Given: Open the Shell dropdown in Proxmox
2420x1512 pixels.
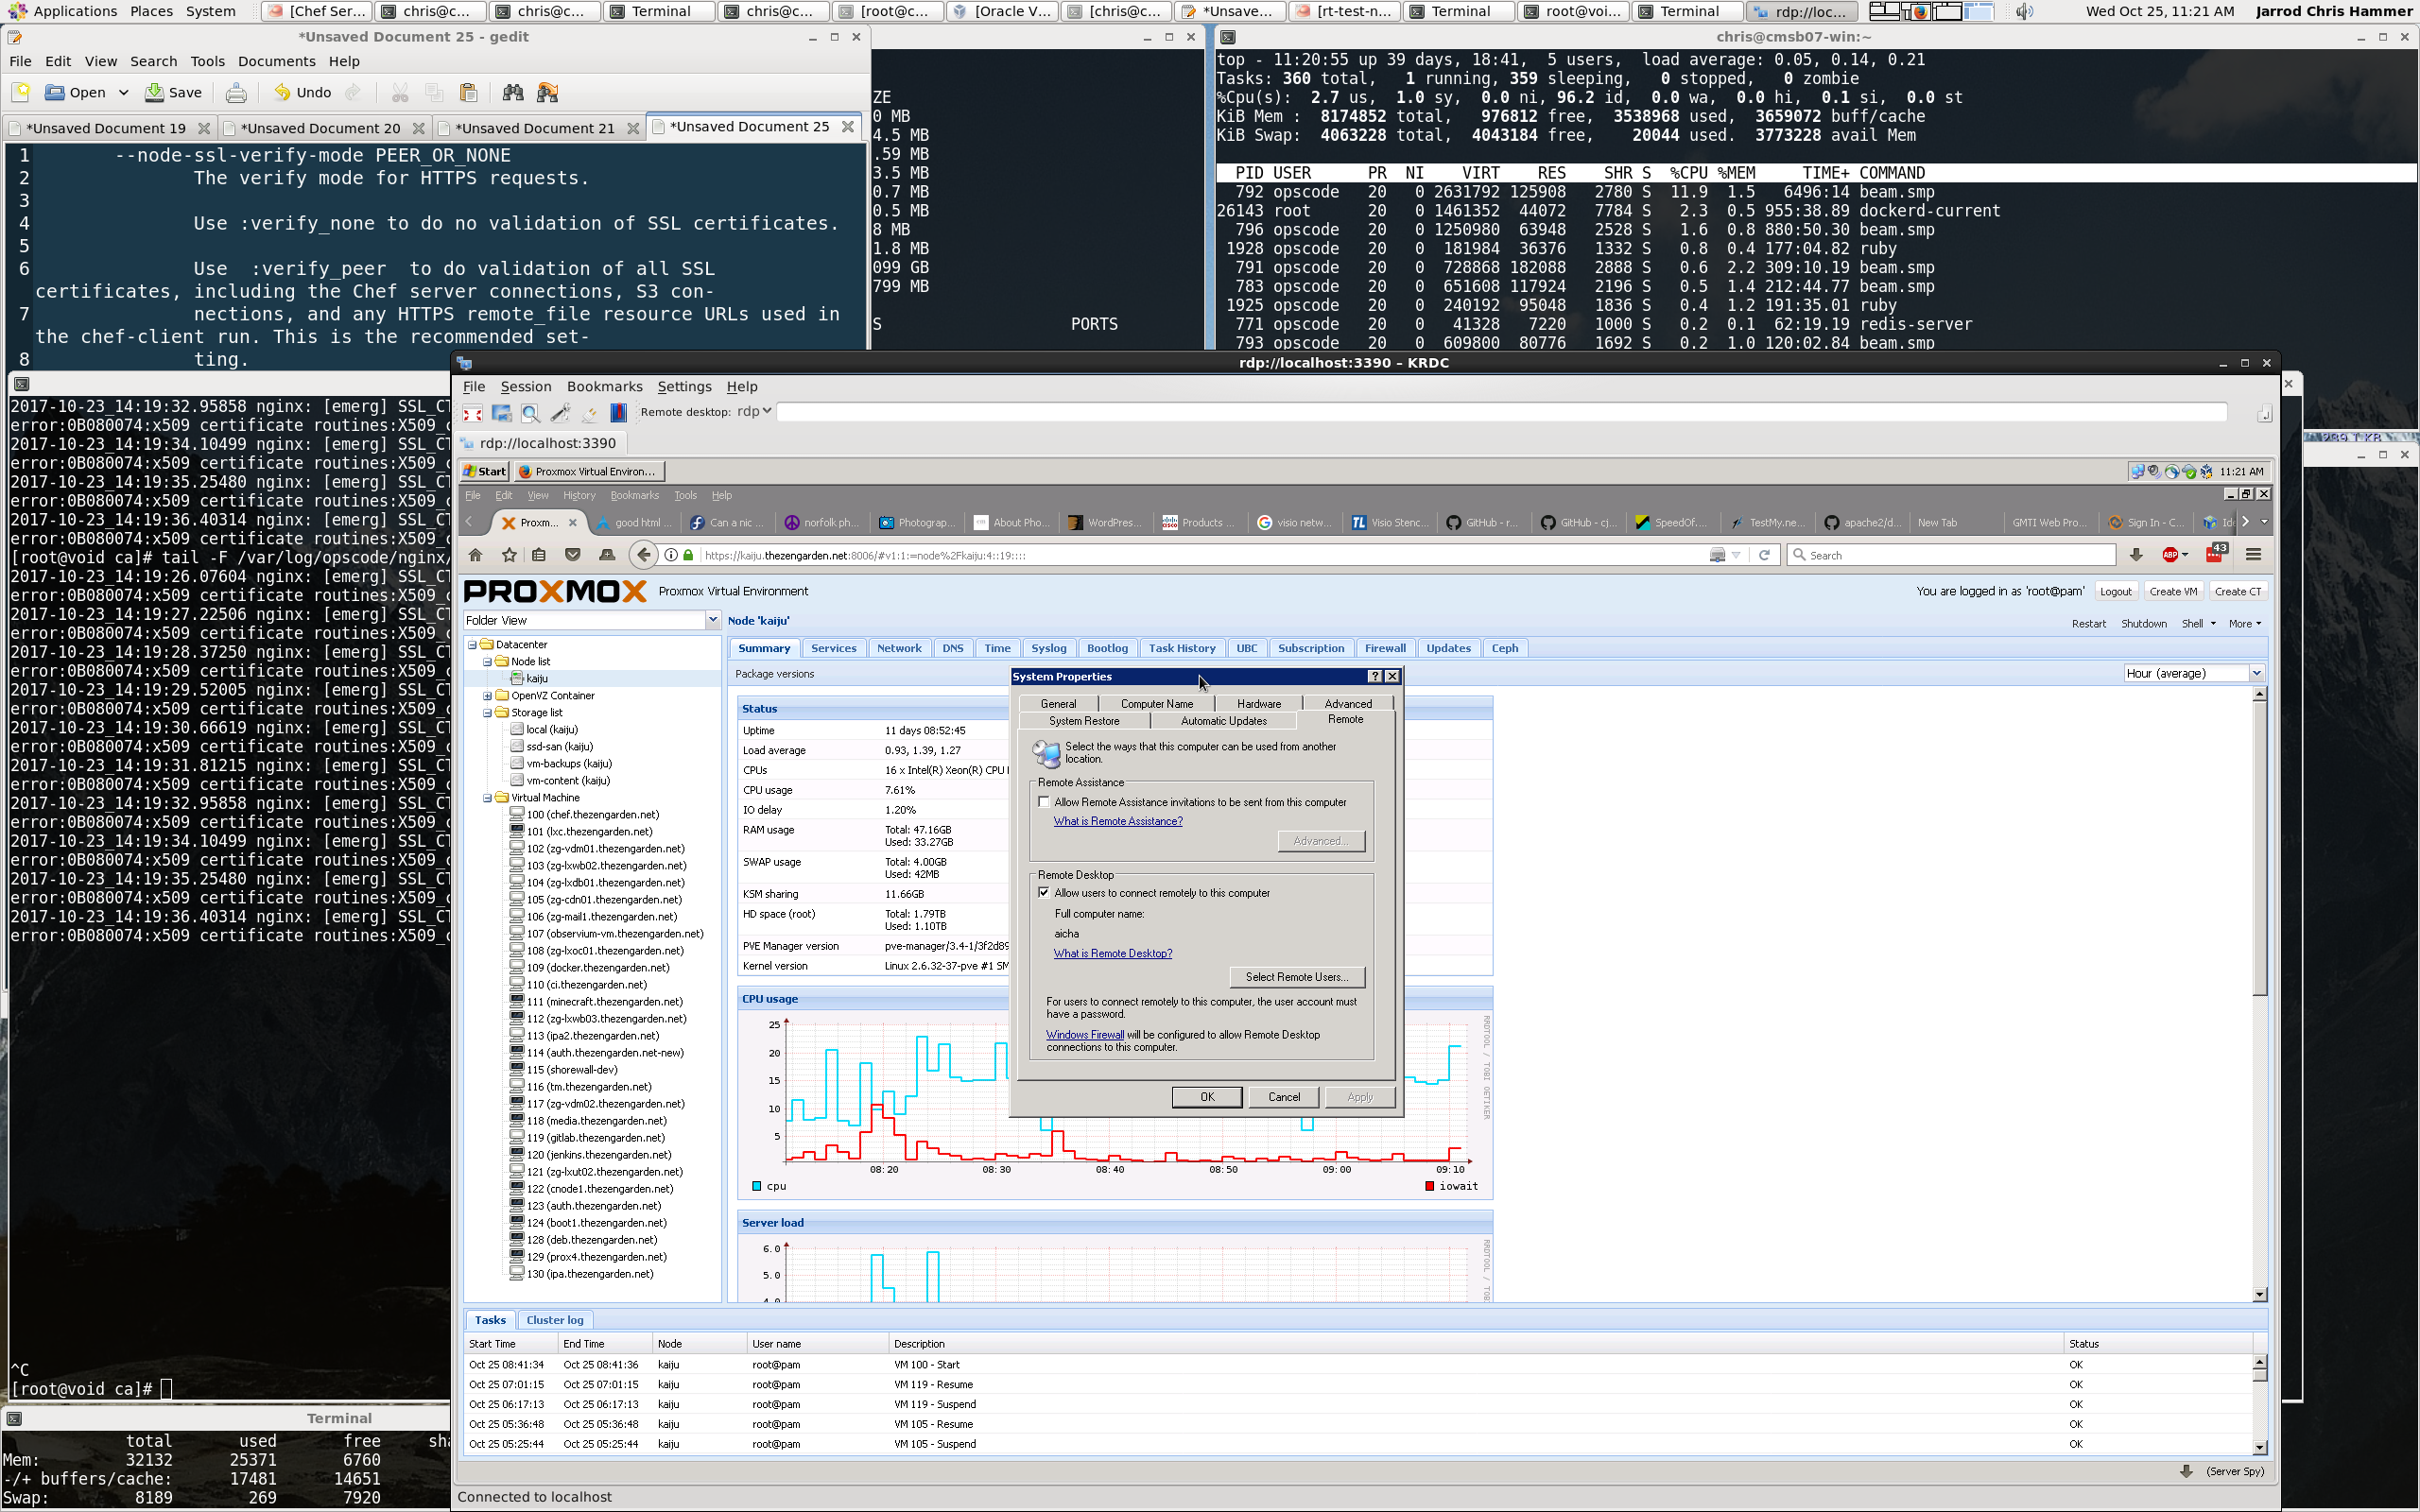Looking at the screenshot, I should pos(2198,624).
